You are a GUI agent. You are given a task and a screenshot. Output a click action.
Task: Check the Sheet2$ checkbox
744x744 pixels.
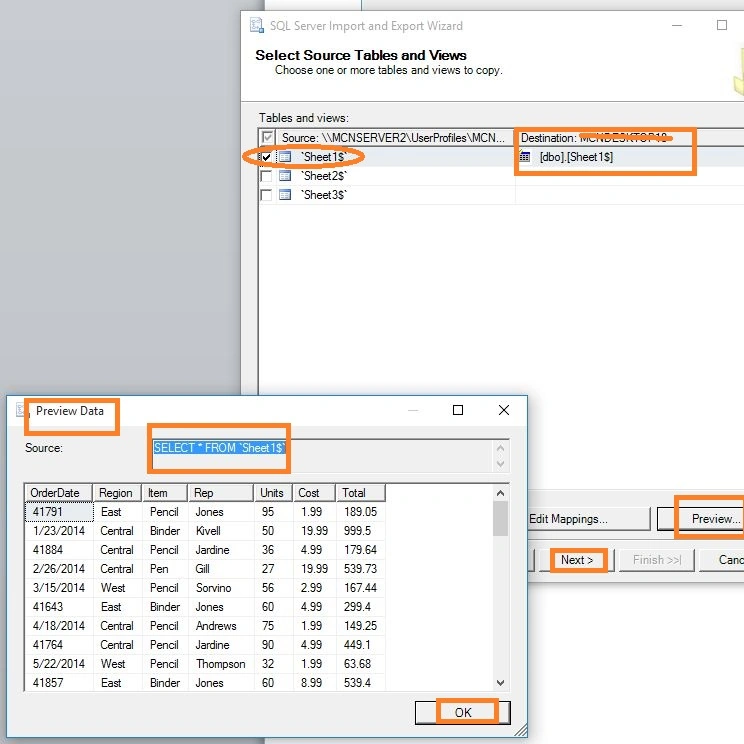point(266,176)
